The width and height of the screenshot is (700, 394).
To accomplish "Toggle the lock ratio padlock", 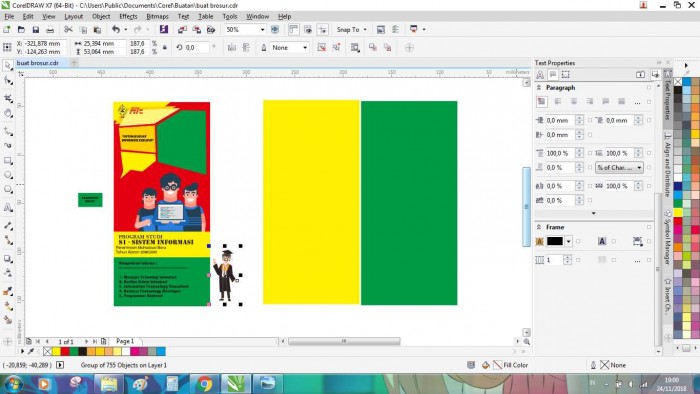I will [165, 47].
